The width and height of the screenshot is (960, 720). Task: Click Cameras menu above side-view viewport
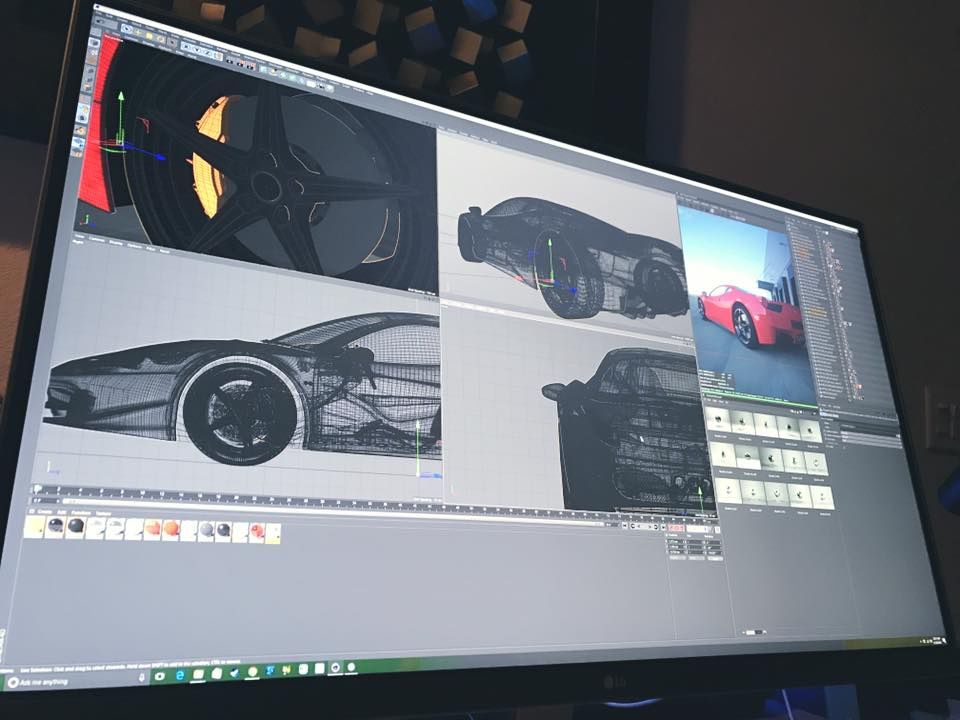(x=97, y=239)
